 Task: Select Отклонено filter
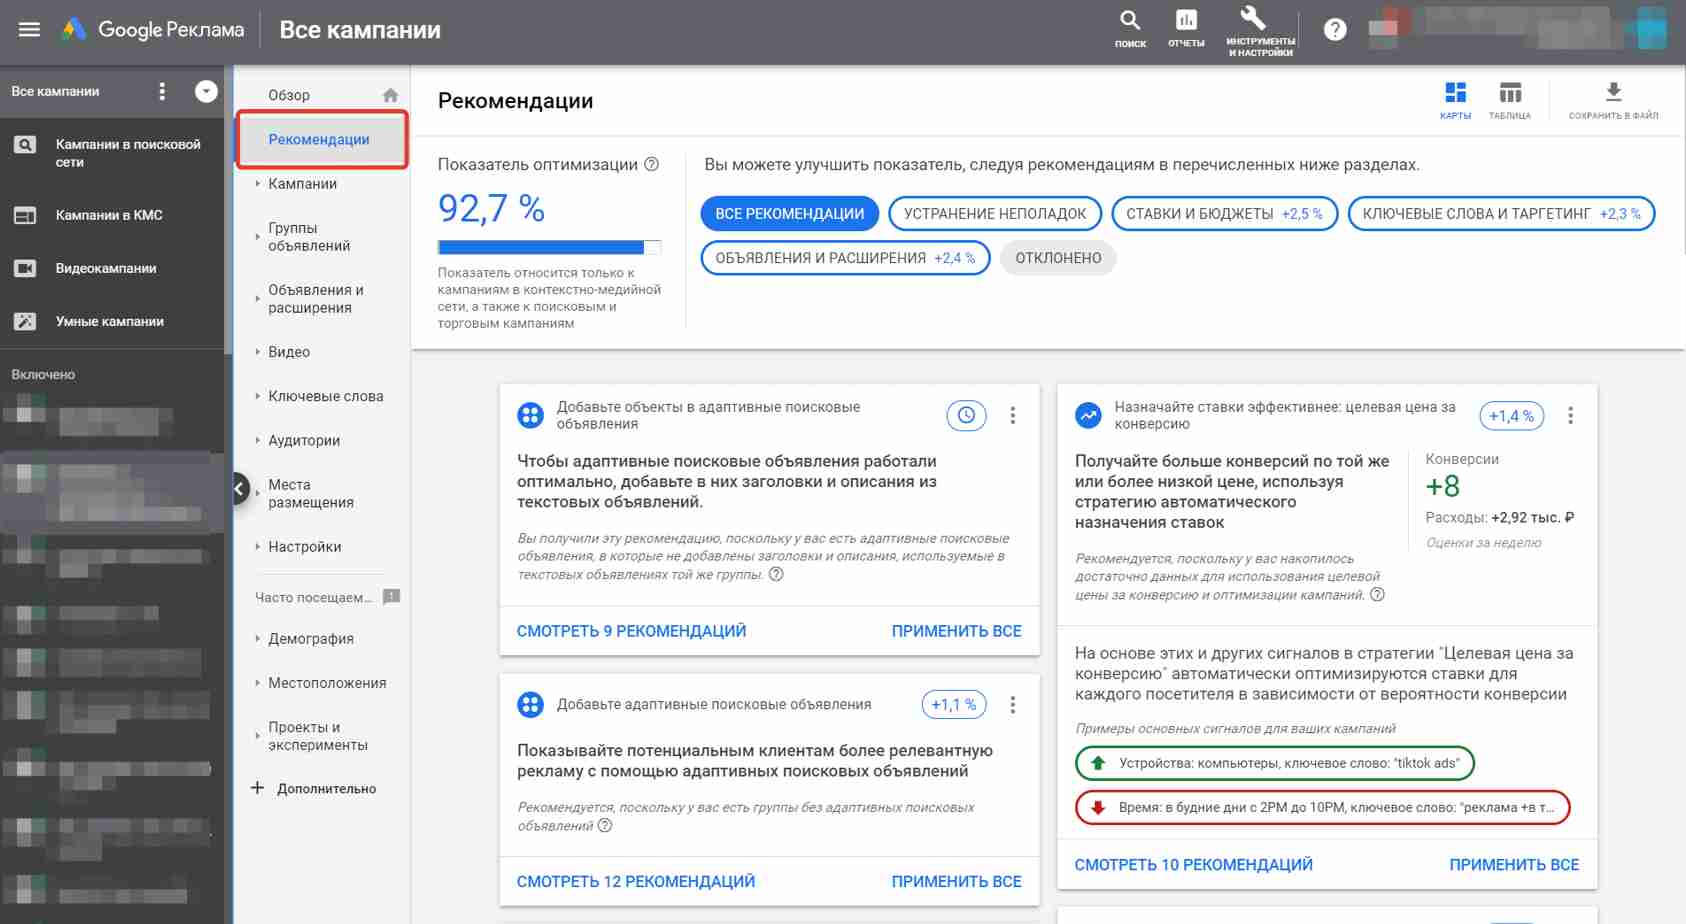tap(1058, 258)
